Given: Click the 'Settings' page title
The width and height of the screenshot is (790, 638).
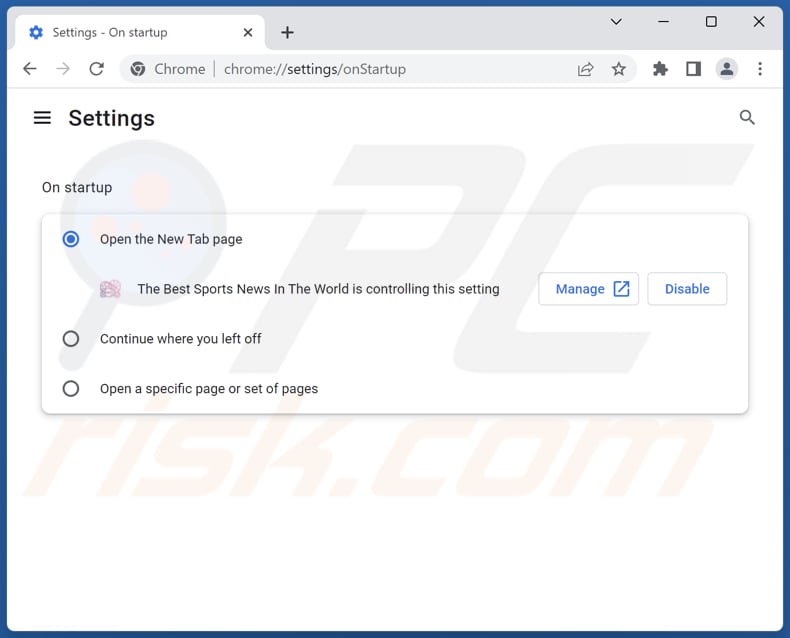Looking at the screenshot, I should 111,118.
